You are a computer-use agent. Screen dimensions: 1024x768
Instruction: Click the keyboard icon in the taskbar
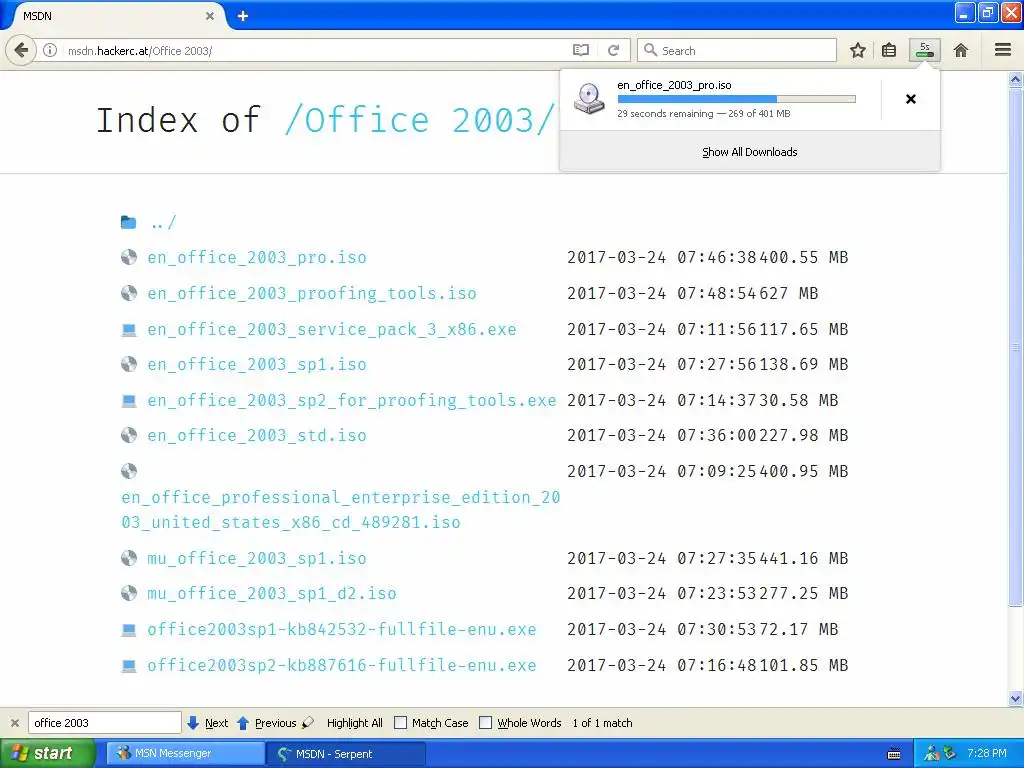[894, 754]
